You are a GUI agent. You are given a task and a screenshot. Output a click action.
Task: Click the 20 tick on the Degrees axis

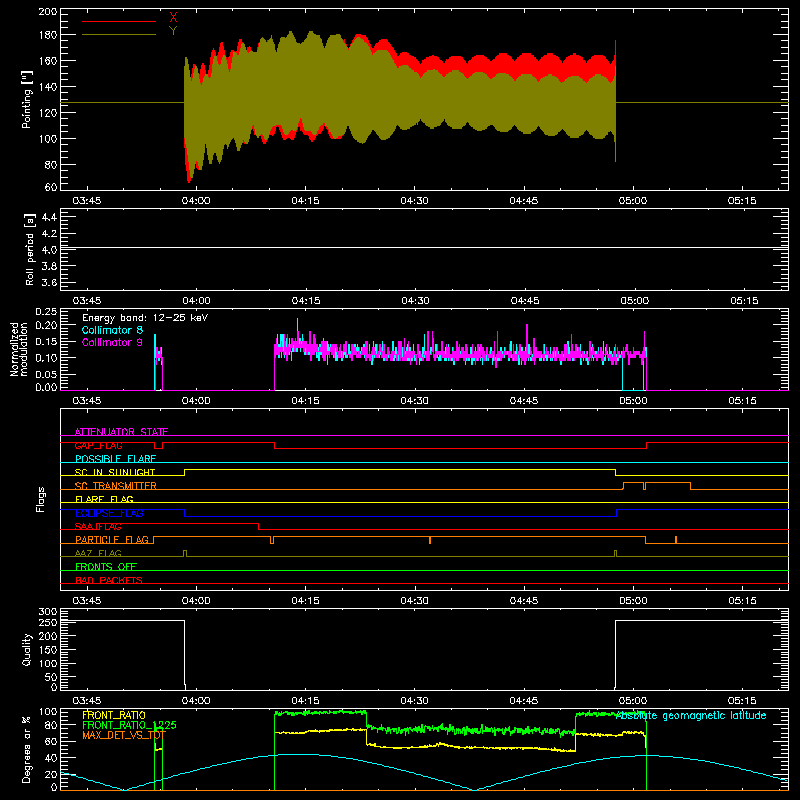coord(52,774)
